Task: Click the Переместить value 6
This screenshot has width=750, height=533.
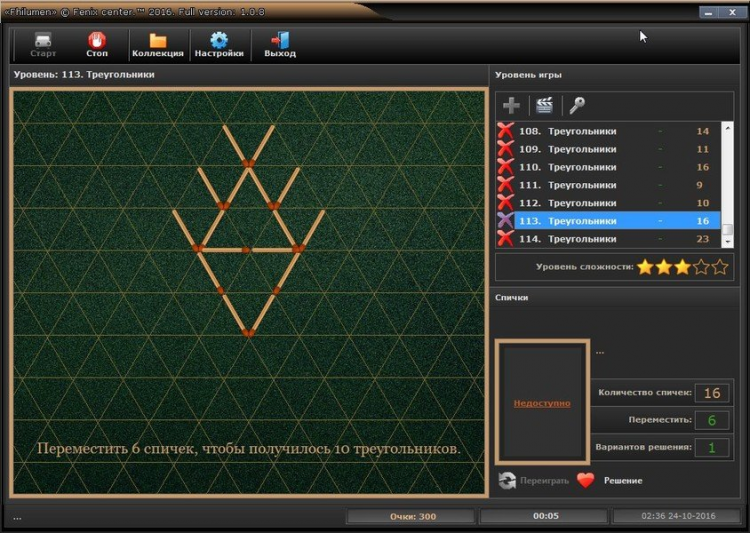Action: click(x=712, y=420)
